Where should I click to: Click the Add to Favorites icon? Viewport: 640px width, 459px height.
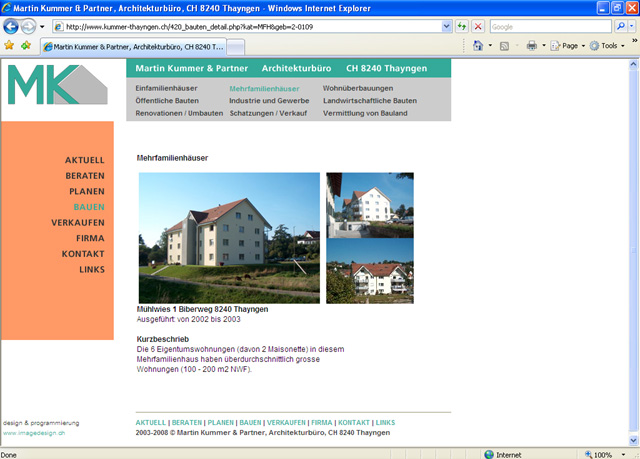tap(25, 45)
